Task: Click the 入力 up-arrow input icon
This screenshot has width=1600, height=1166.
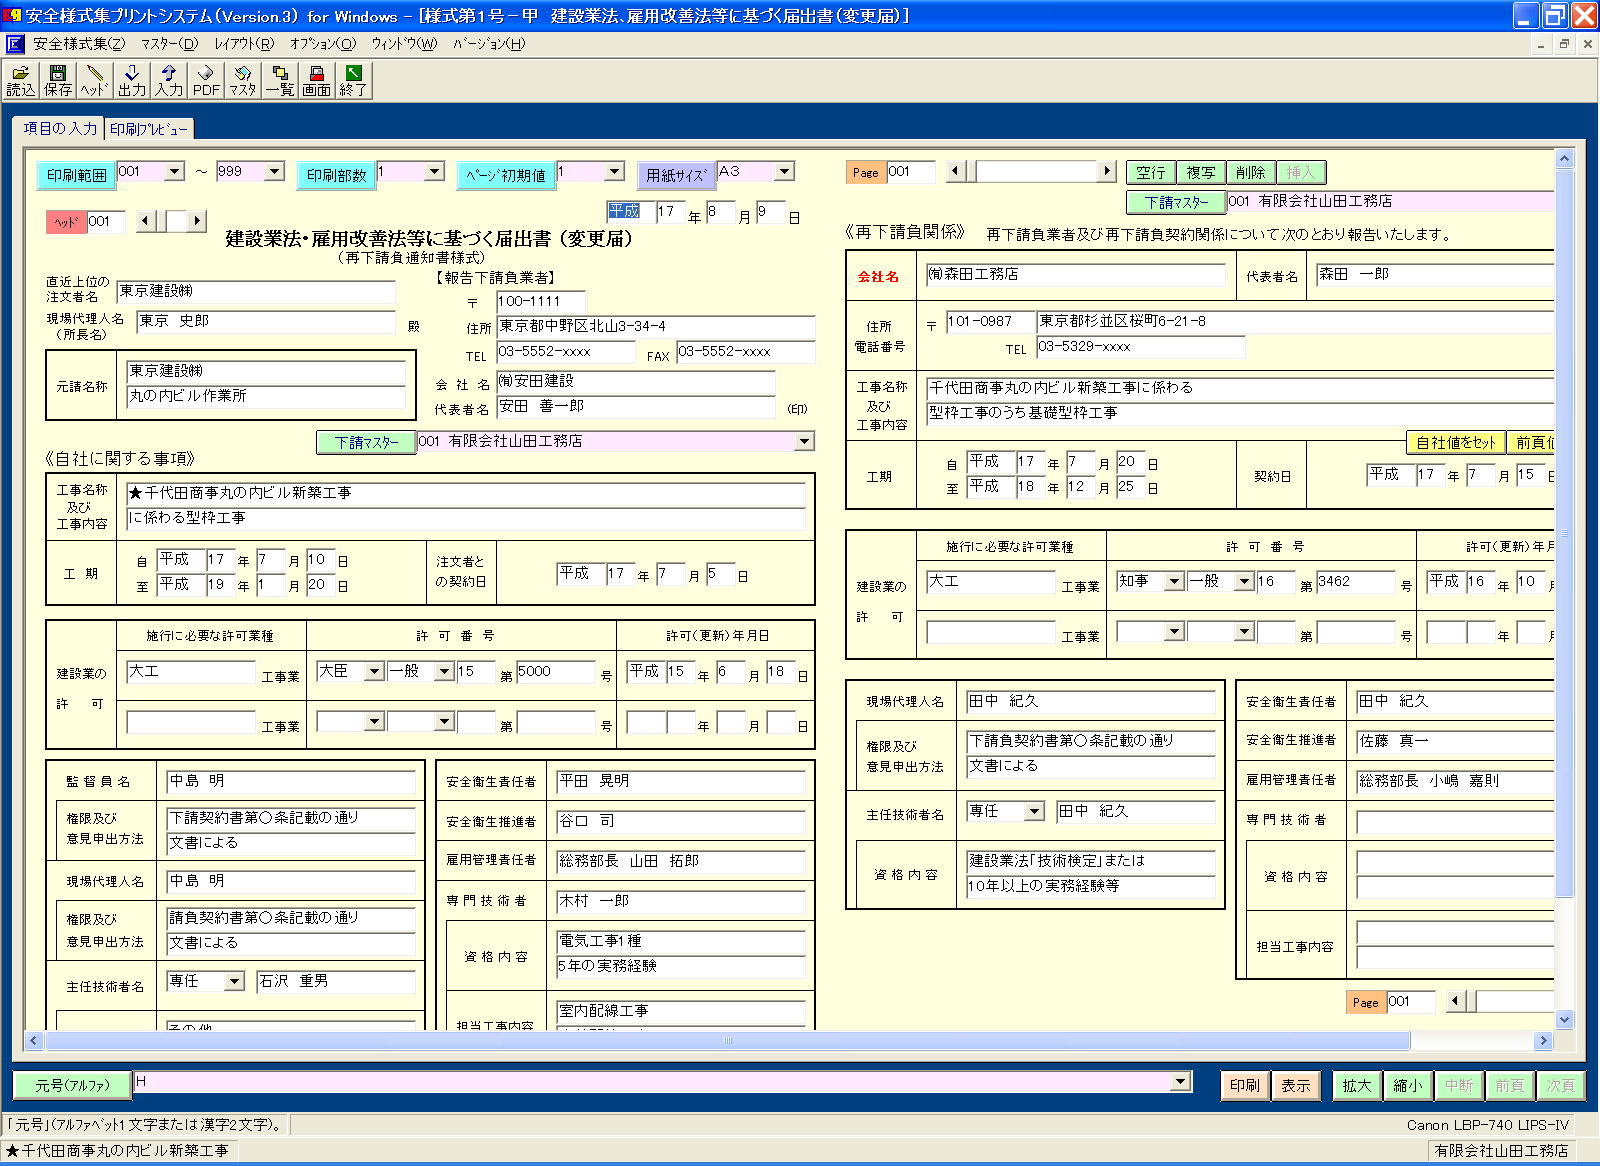Action: click(168, 78)
